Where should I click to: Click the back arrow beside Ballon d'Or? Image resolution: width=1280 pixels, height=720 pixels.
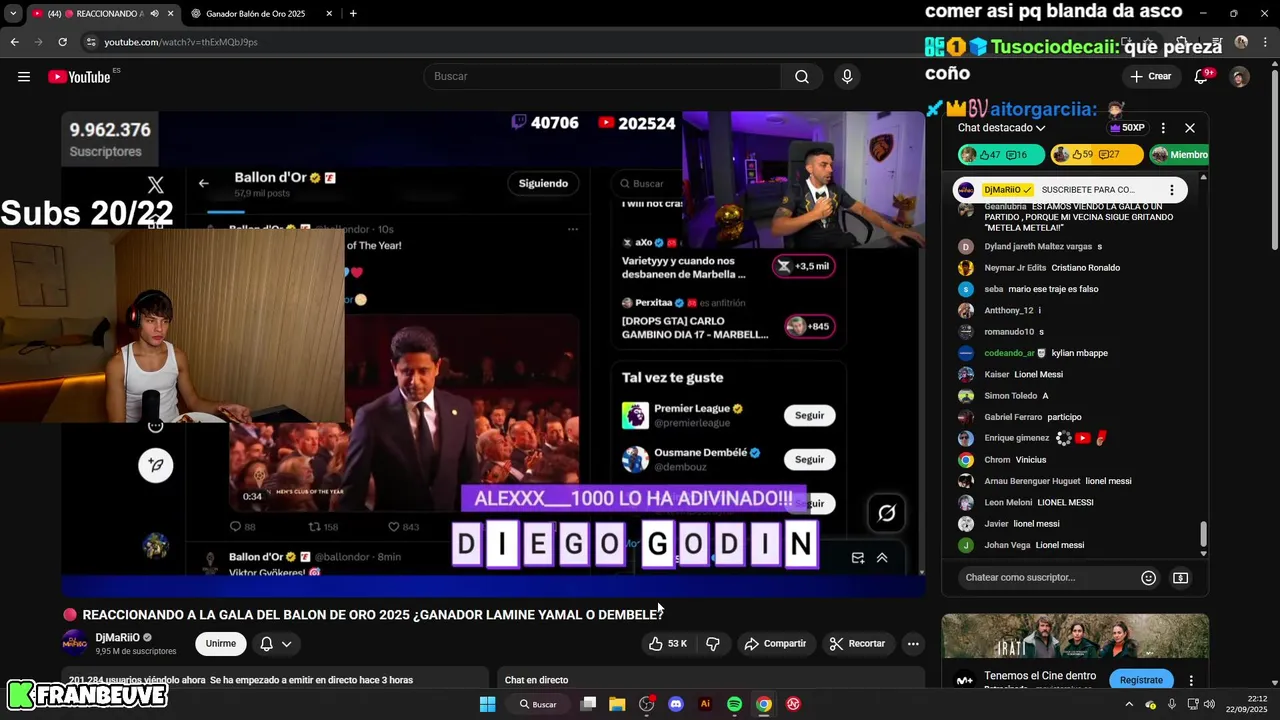[203, 183]
